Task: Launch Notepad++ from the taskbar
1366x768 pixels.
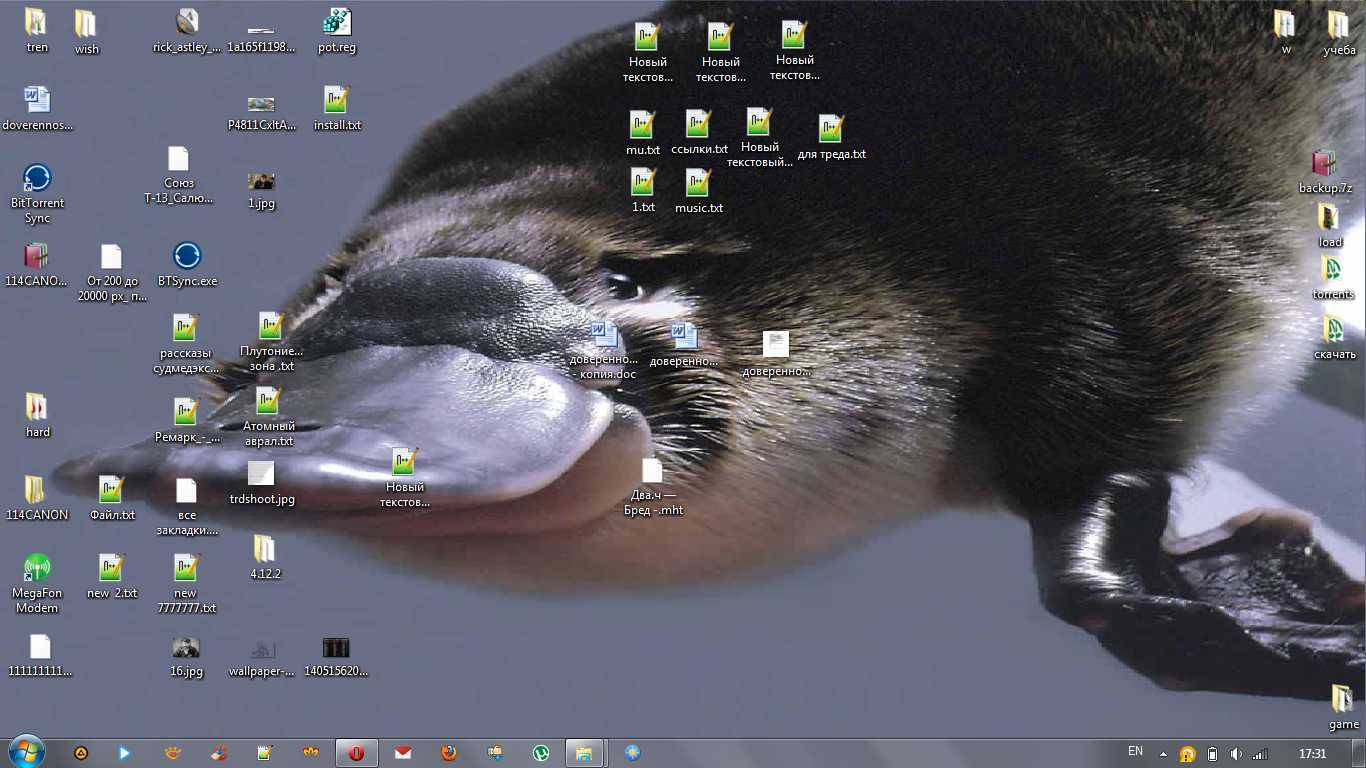Action: 265,753
